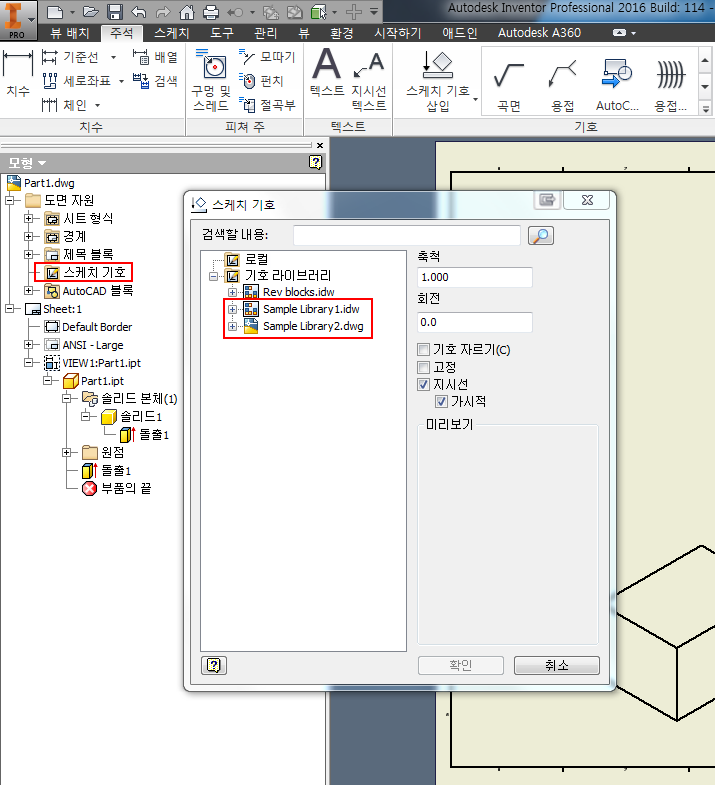
Task: Click the 축척 scale value field
Action: tap(475, 277)
